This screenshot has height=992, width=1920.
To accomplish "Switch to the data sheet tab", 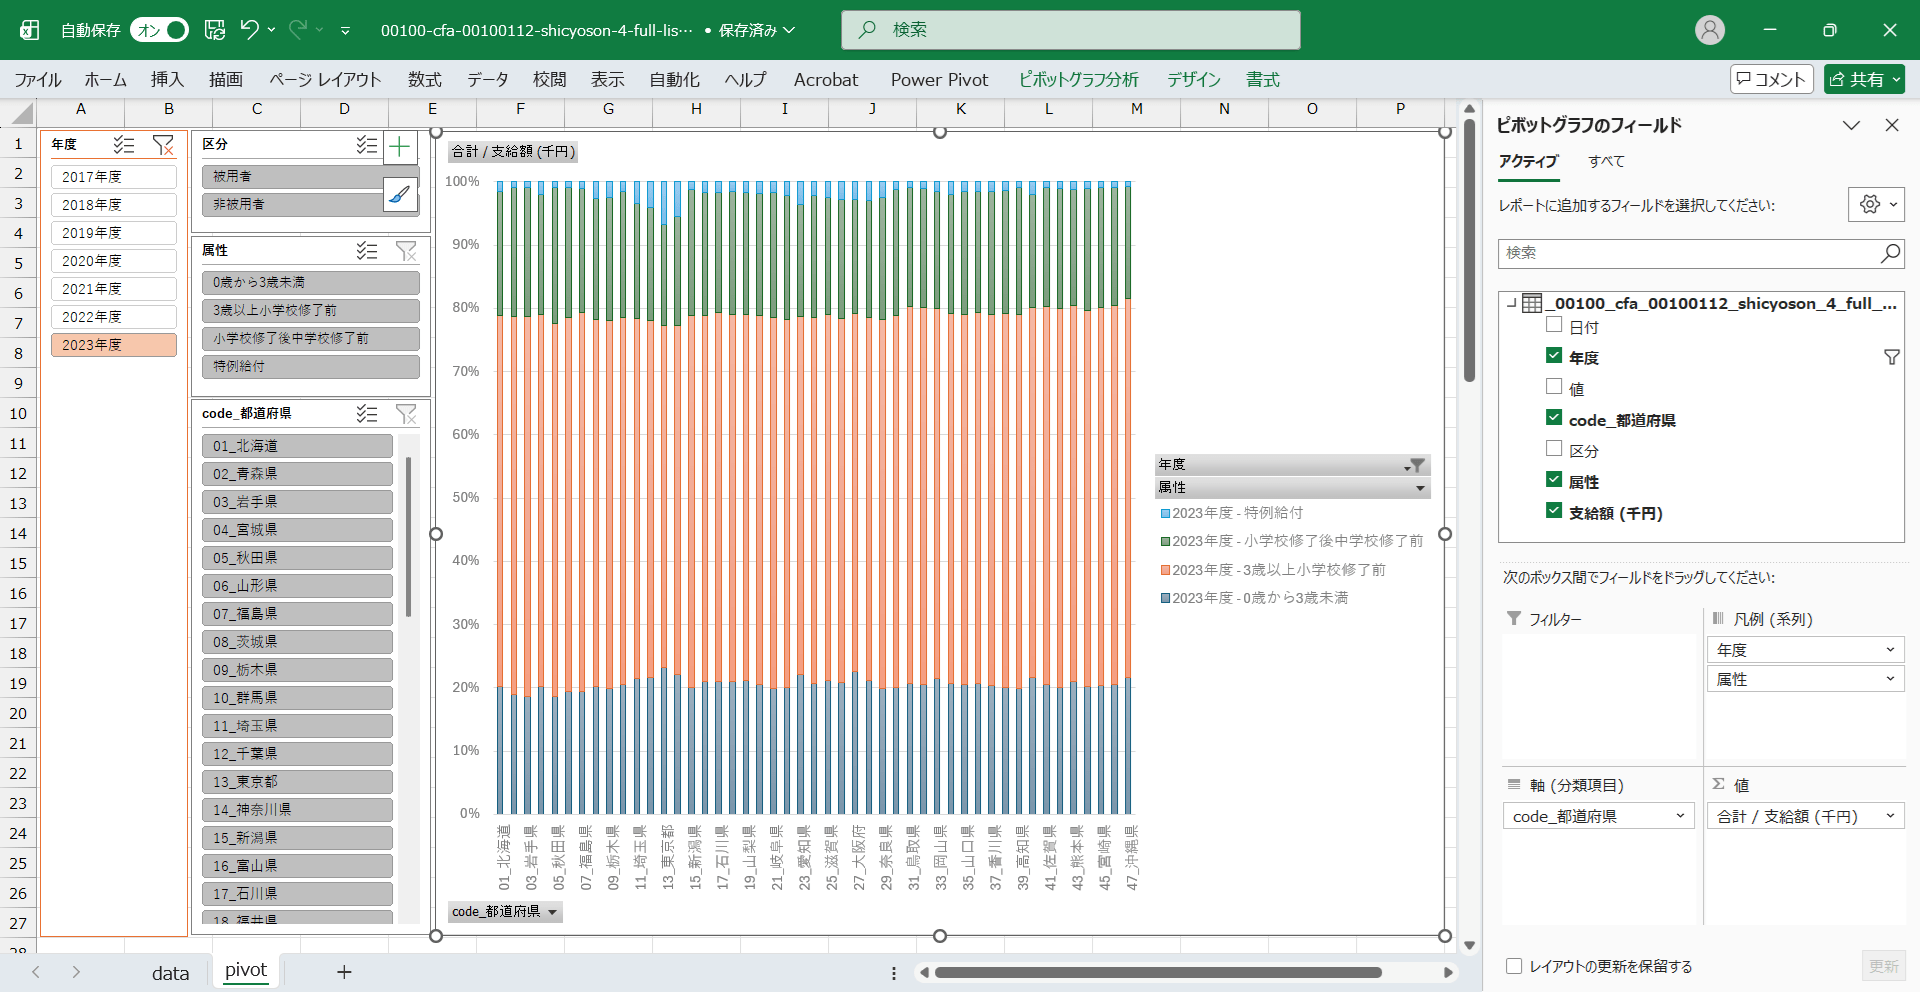I will (170, 972).
